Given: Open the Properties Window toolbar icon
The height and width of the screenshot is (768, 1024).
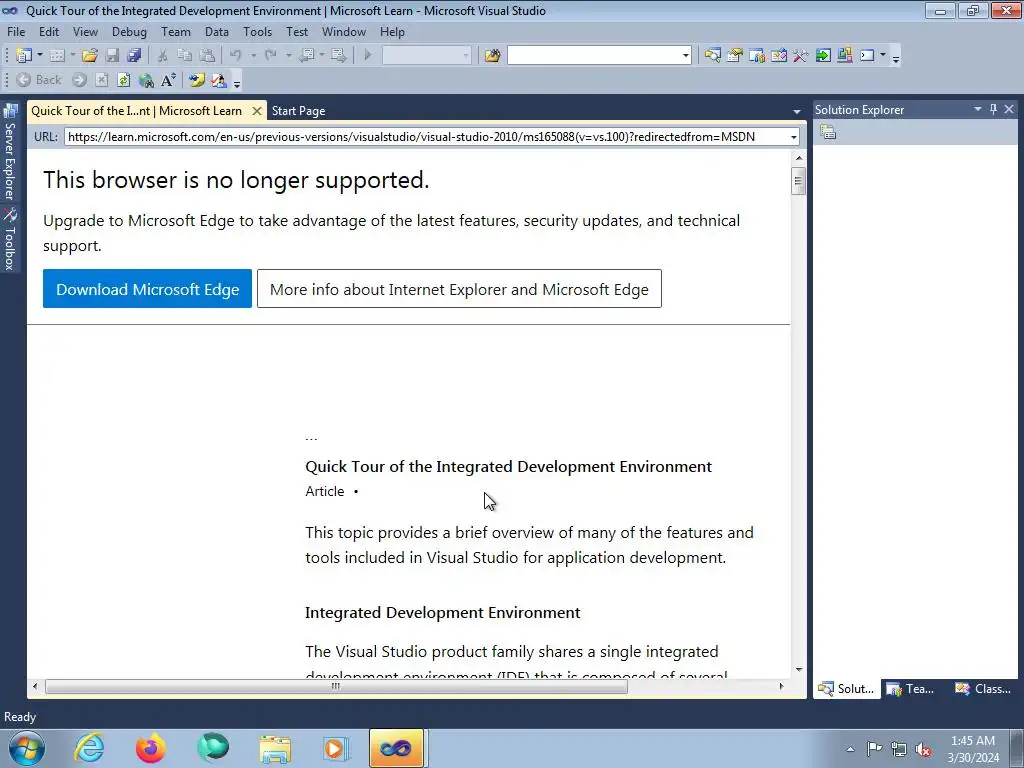Looking at the screenshot, I should [735, 56].
